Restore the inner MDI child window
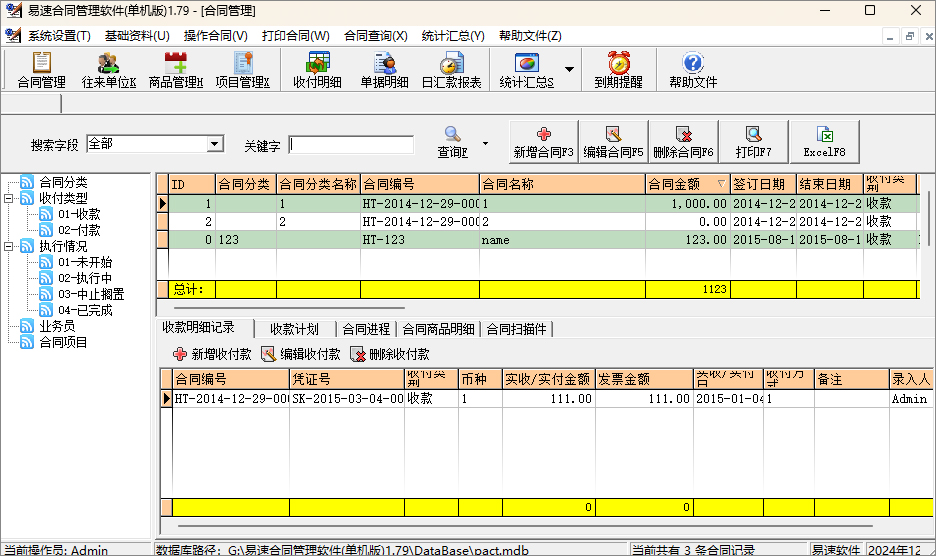This screenshot has height=556, width=936. tap(910, 36)
